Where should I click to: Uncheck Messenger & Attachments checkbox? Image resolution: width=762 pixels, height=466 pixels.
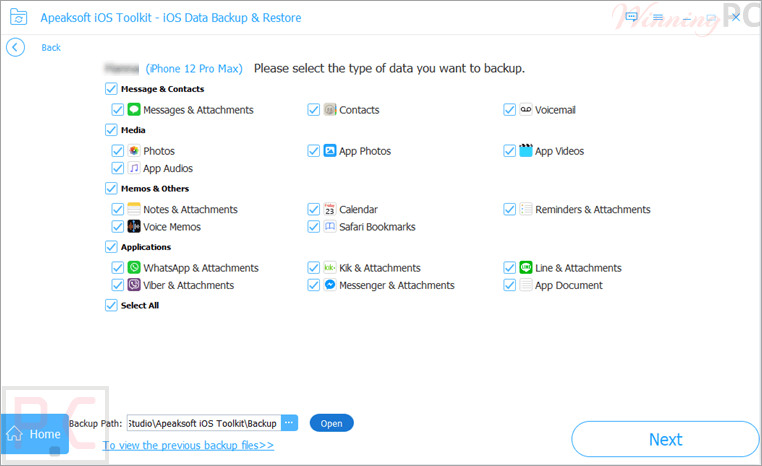(x=313, y=285)
